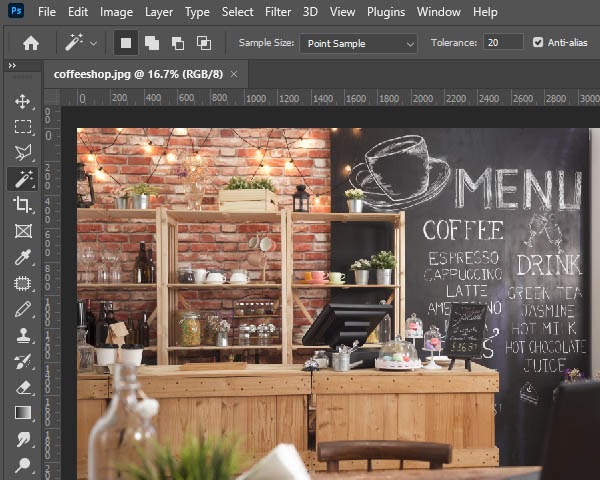Close the coffeeshop.jpg document tab
The width and height of the screenshot is (600, 480).
point(234,74)
